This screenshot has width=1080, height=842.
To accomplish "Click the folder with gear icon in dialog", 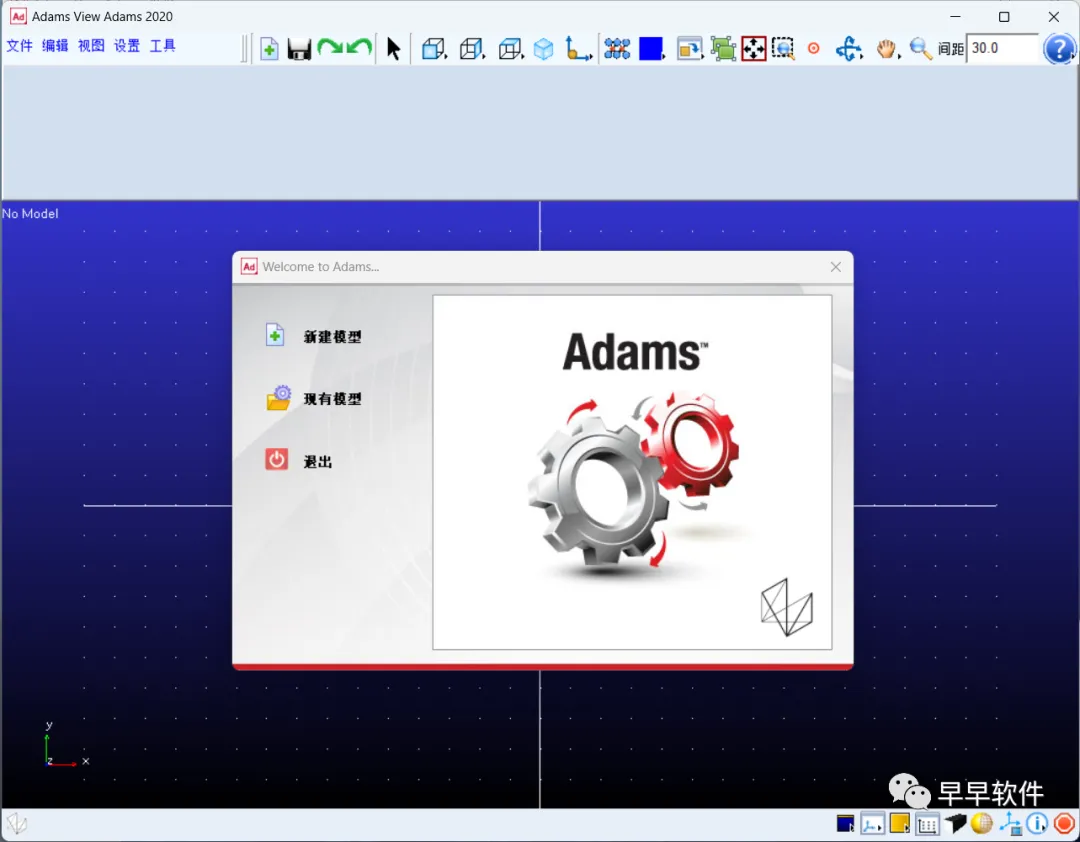I will tap(279, 398).
